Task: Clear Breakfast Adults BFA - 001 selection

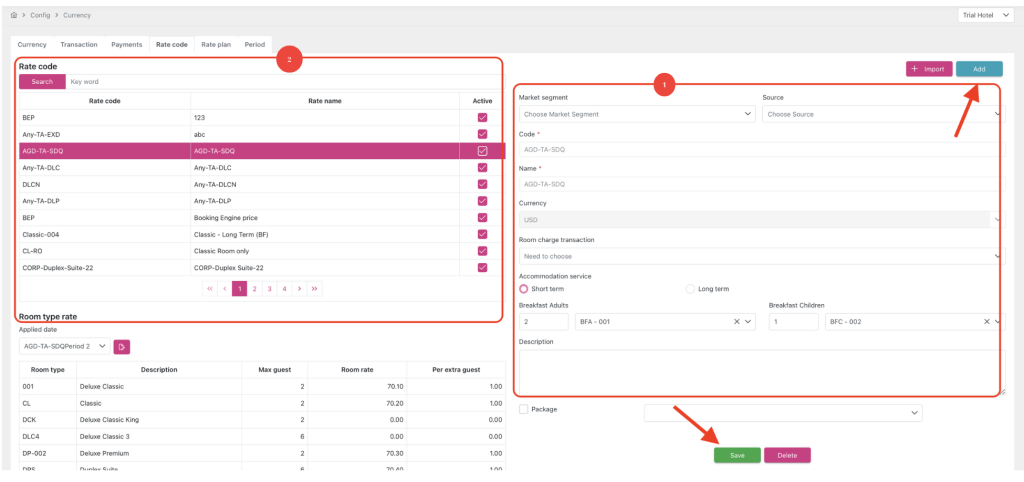Action: click(x=737, y=322)
